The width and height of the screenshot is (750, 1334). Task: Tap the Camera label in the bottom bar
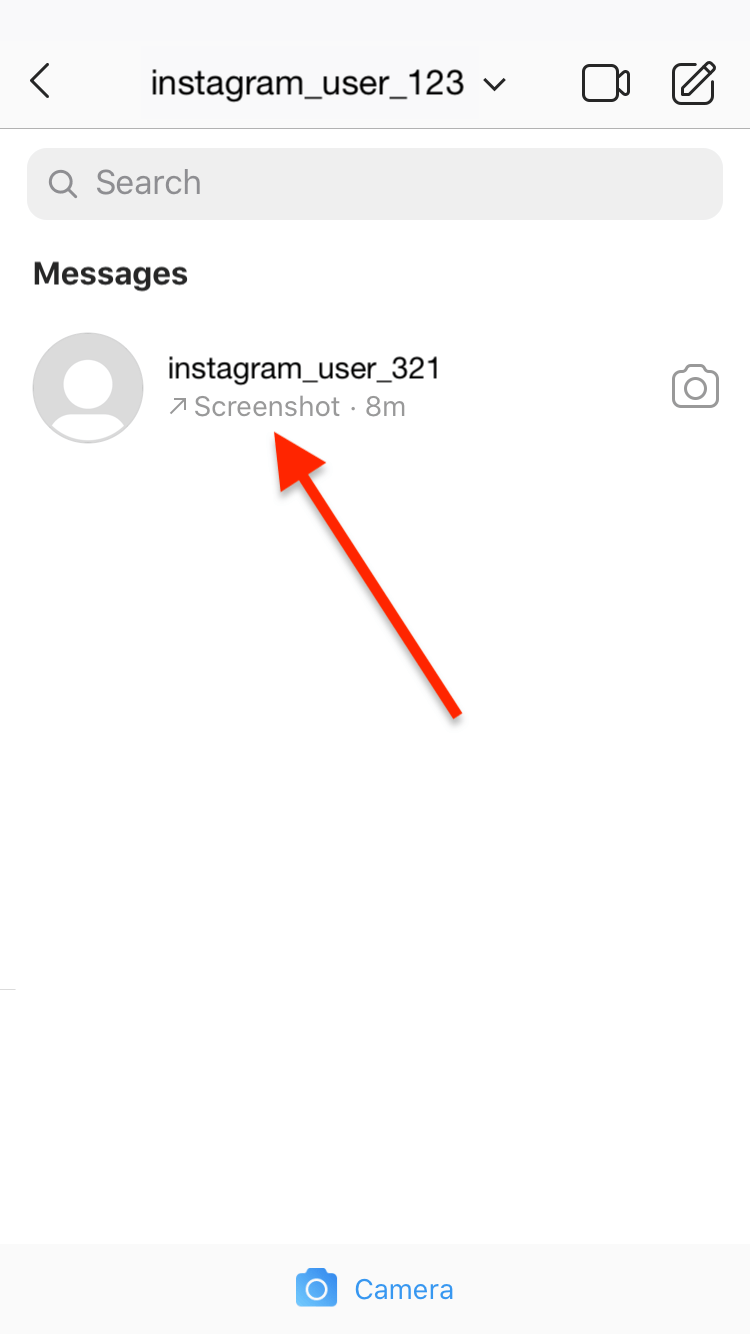pos(404,1289)
